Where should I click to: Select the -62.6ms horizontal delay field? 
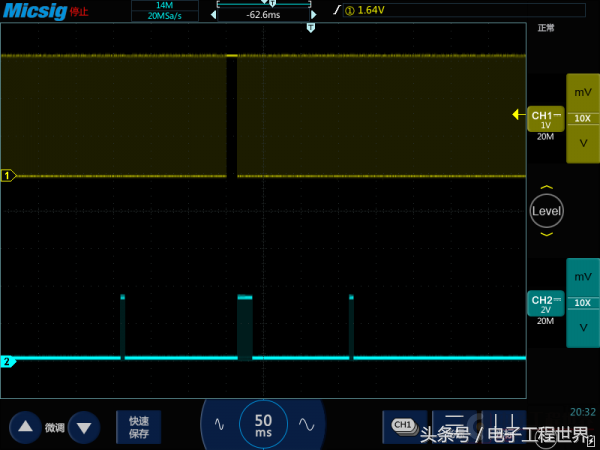263,15
